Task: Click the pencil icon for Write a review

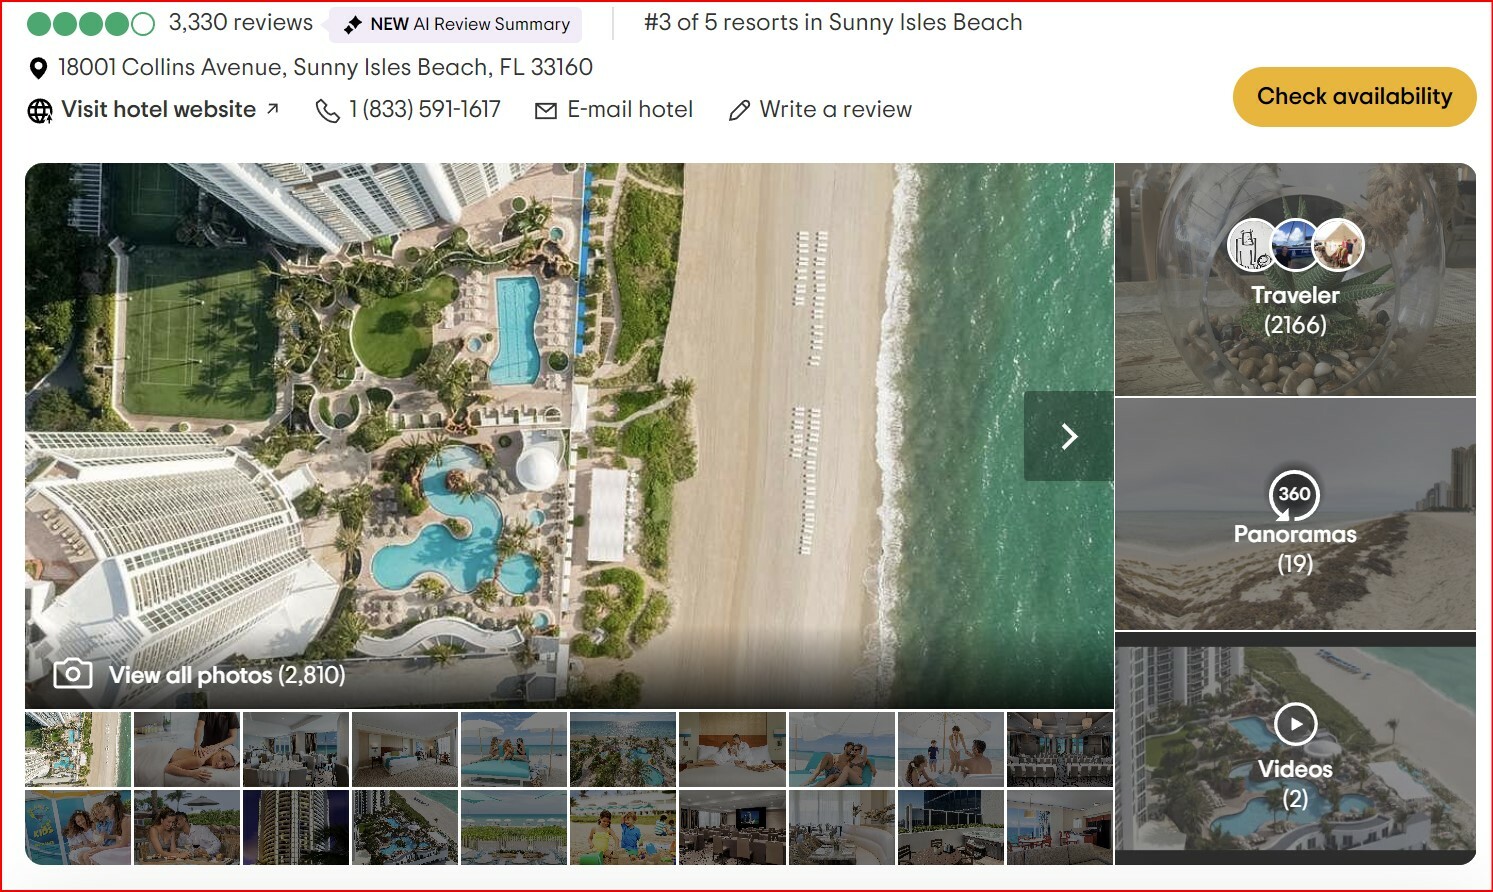Action: tap(739, 110)
